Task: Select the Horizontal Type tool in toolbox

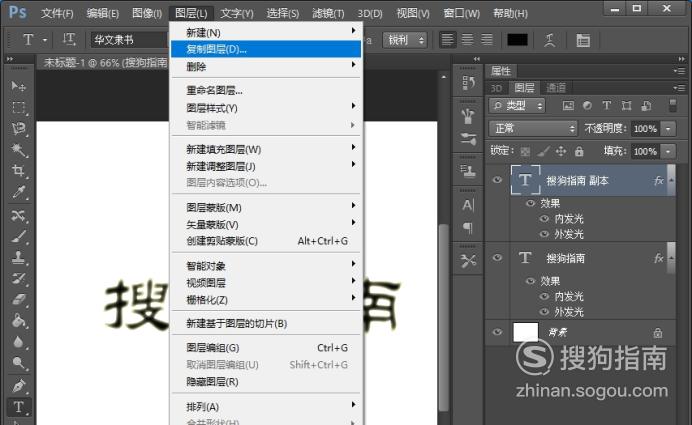Action: [x=18, y=407]
